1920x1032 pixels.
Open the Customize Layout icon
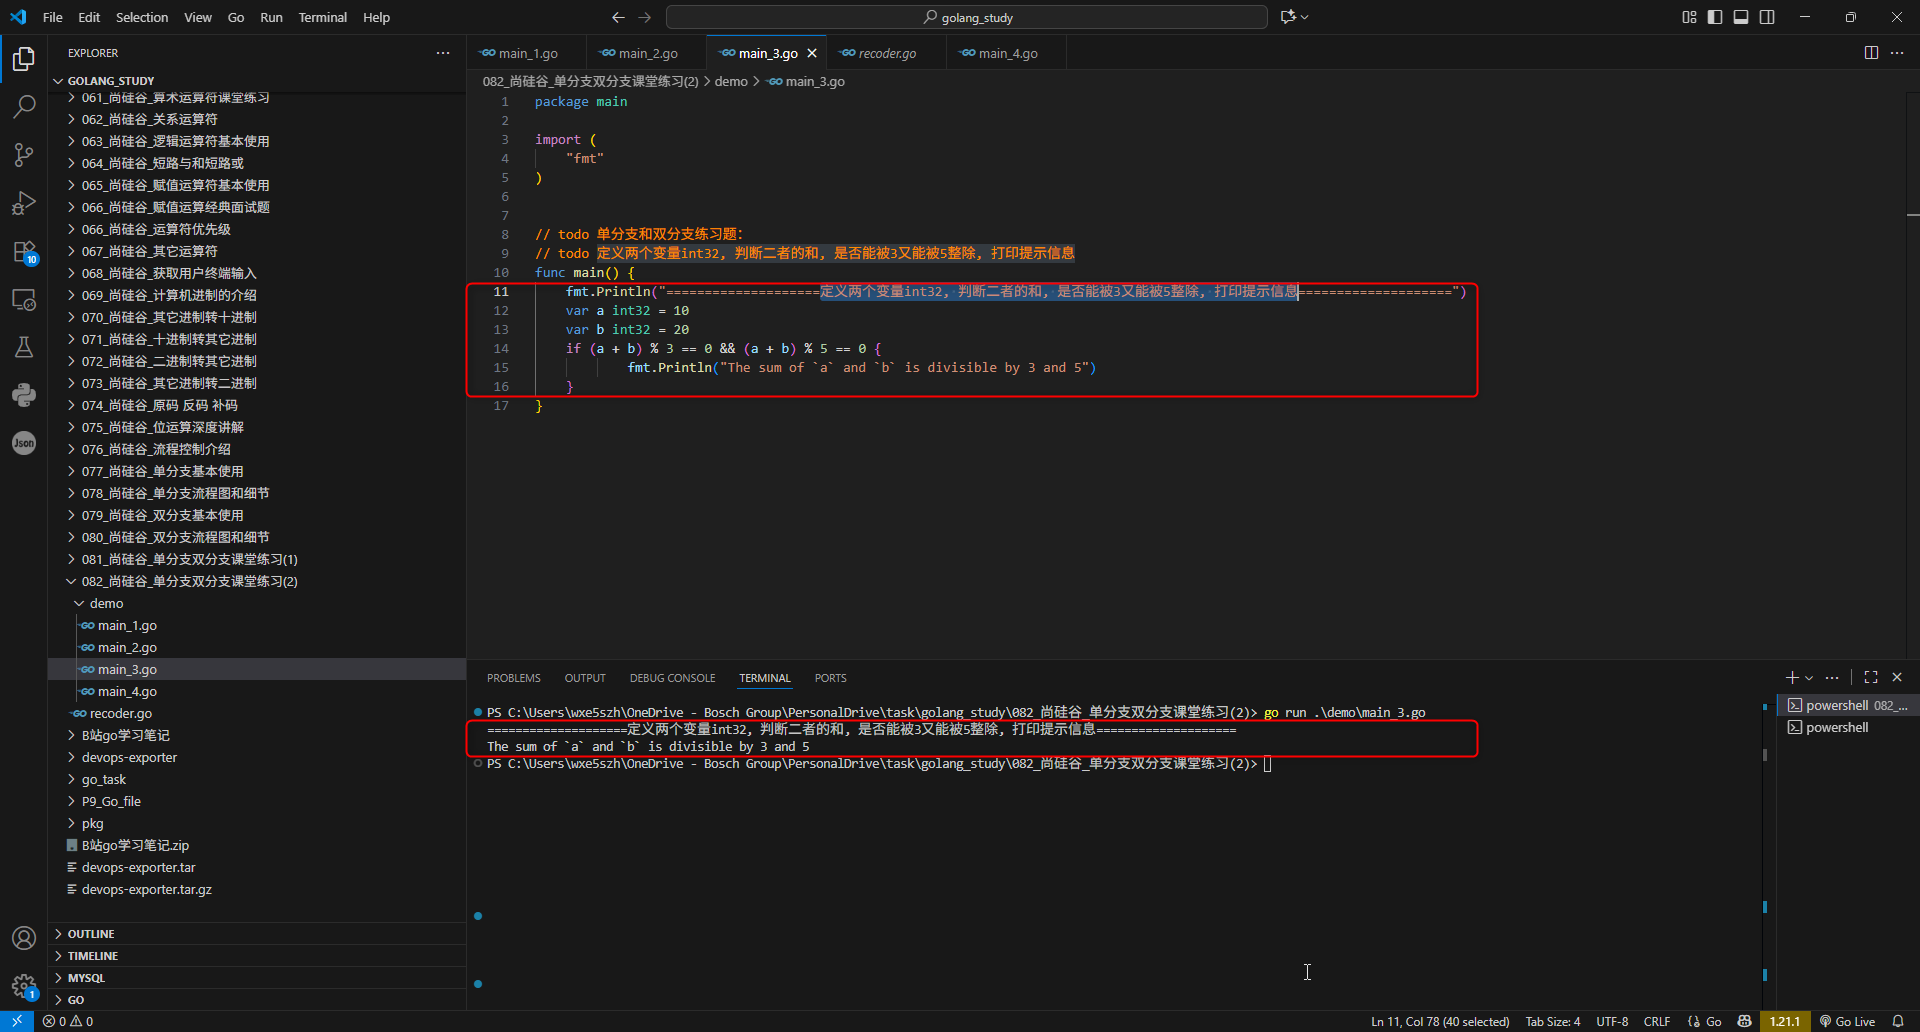tap(1689, 17)
